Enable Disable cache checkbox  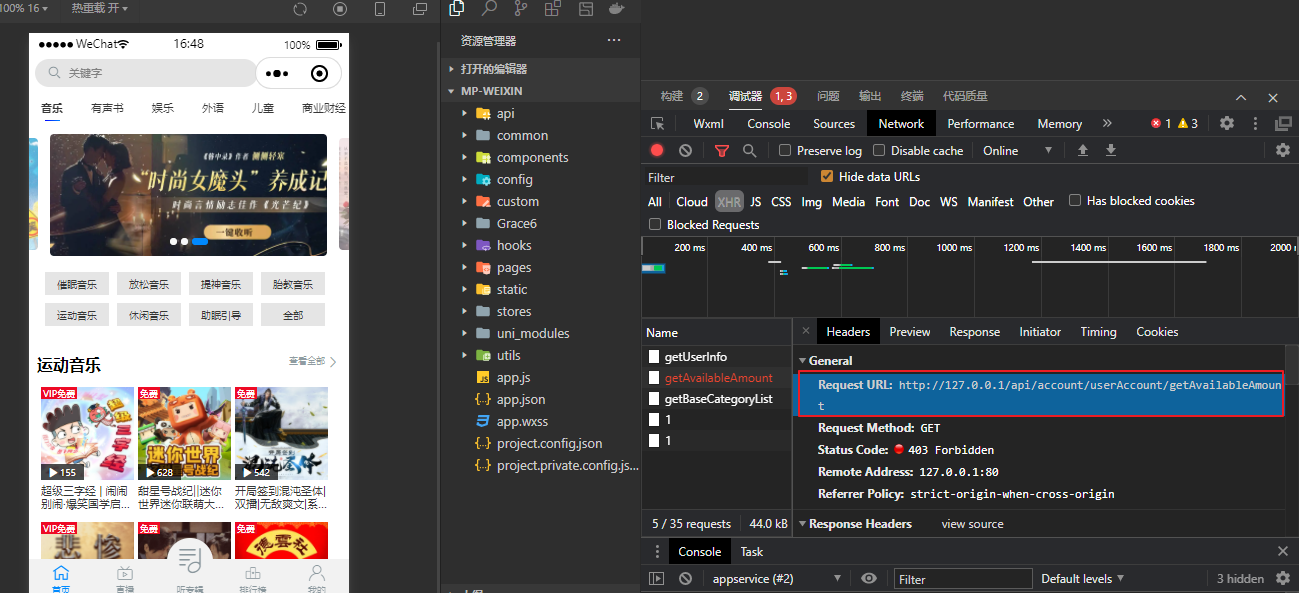(x=879, y=151)
